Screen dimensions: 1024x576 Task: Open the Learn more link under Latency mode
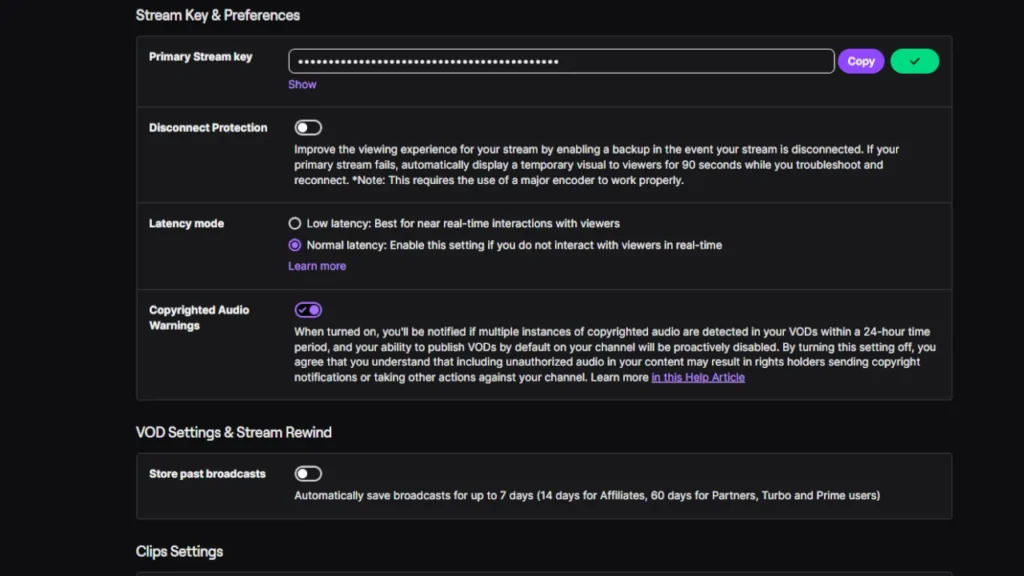click(316, 265)
